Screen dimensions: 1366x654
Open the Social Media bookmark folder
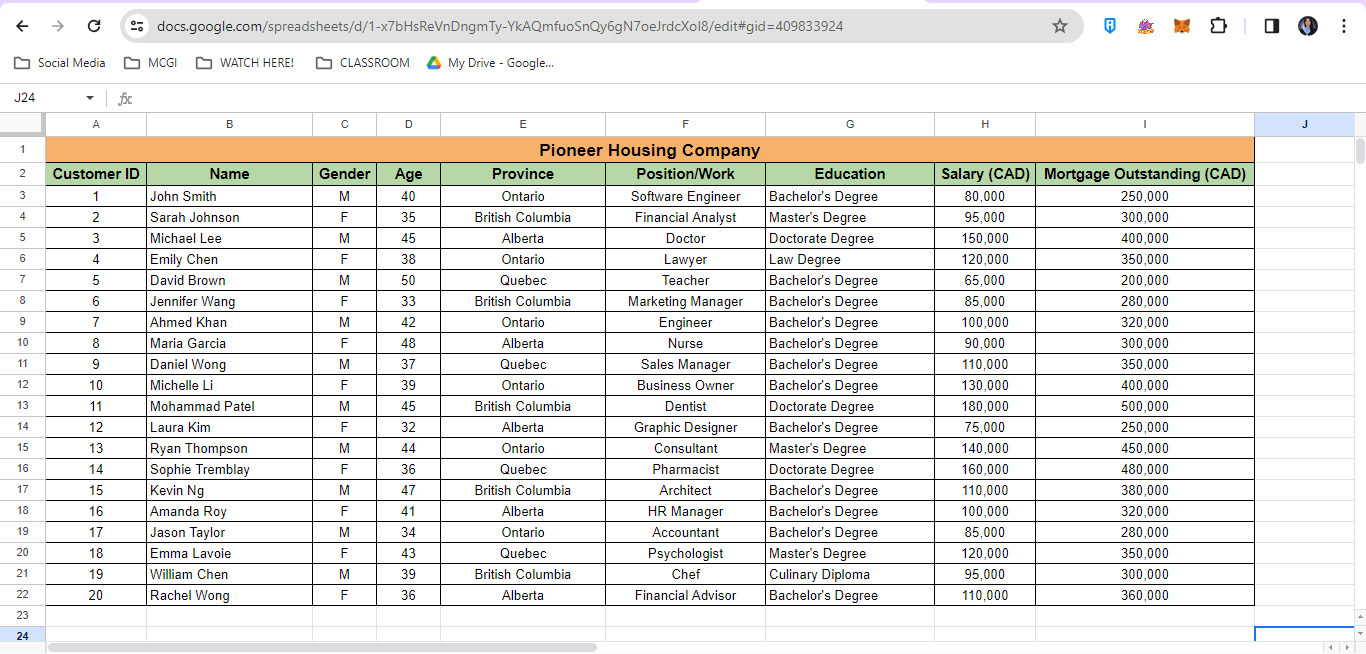(x=60, y=63)
